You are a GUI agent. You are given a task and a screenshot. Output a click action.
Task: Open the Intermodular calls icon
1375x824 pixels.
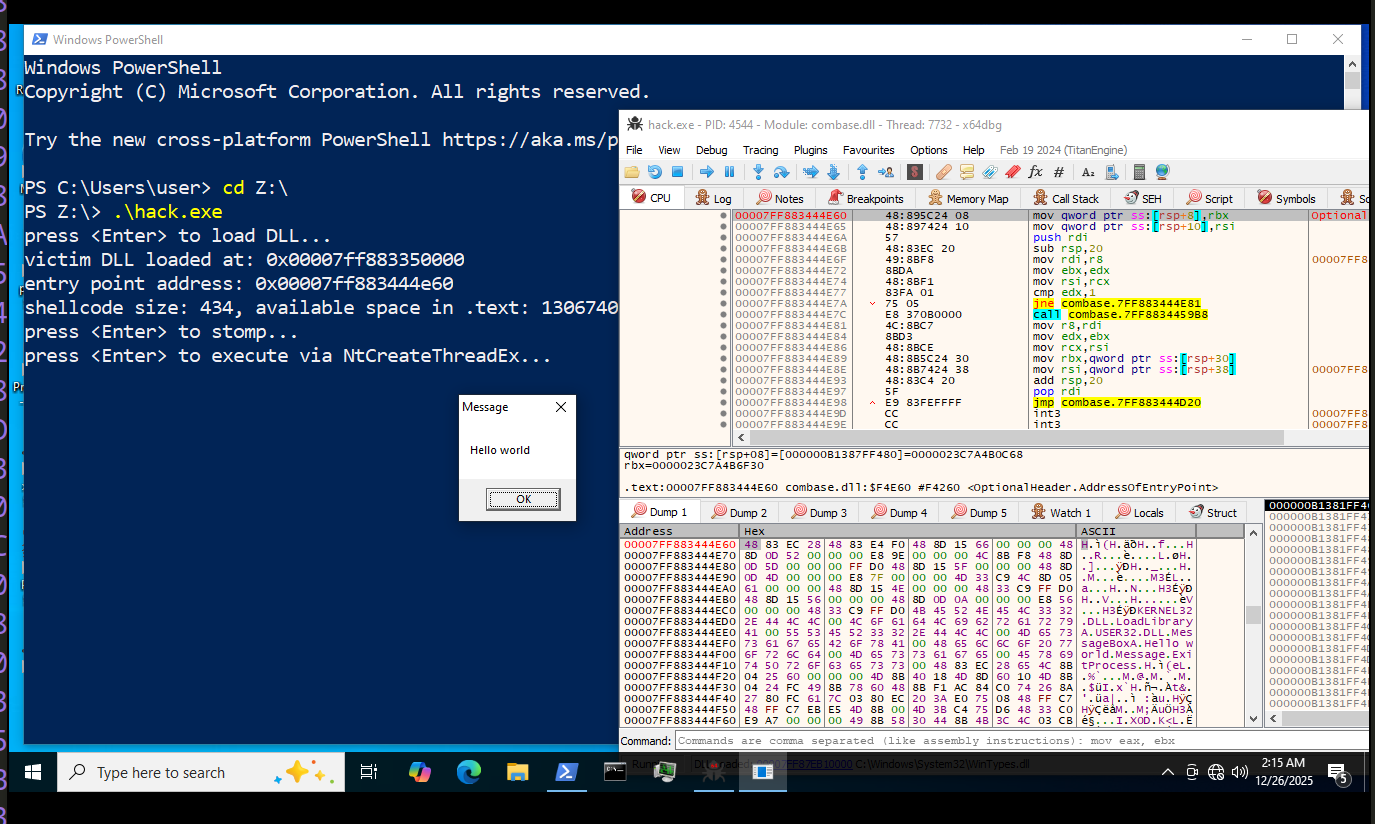click(x=1111, y=172)
